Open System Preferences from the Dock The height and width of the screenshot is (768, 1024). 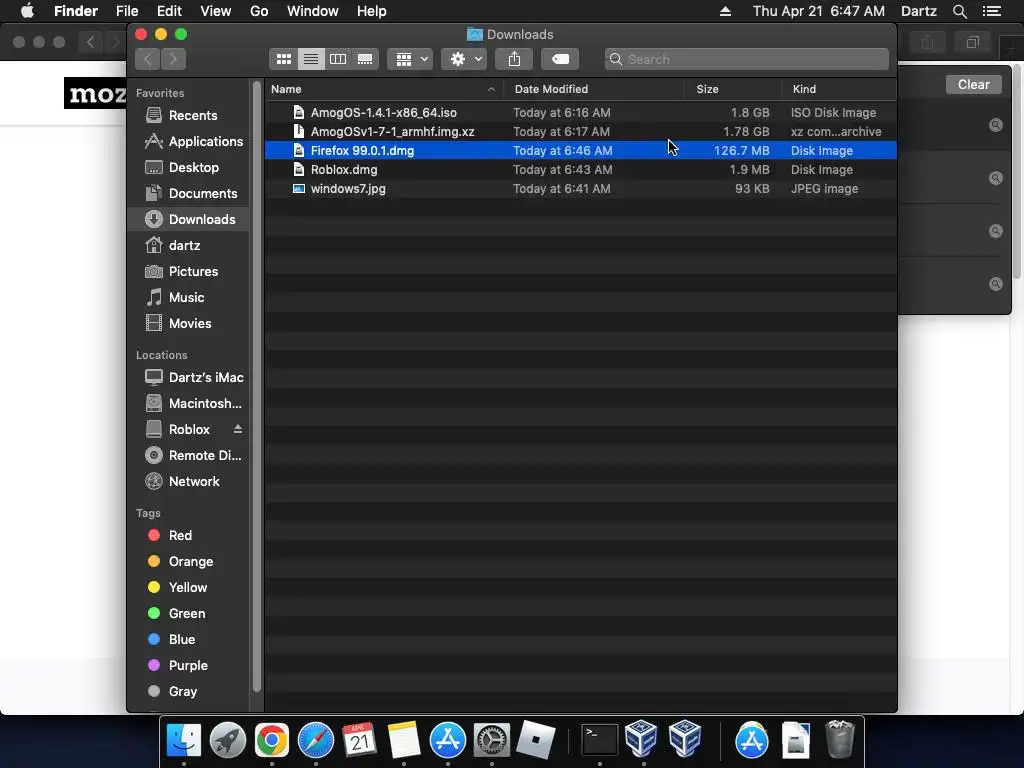(491, 740)
